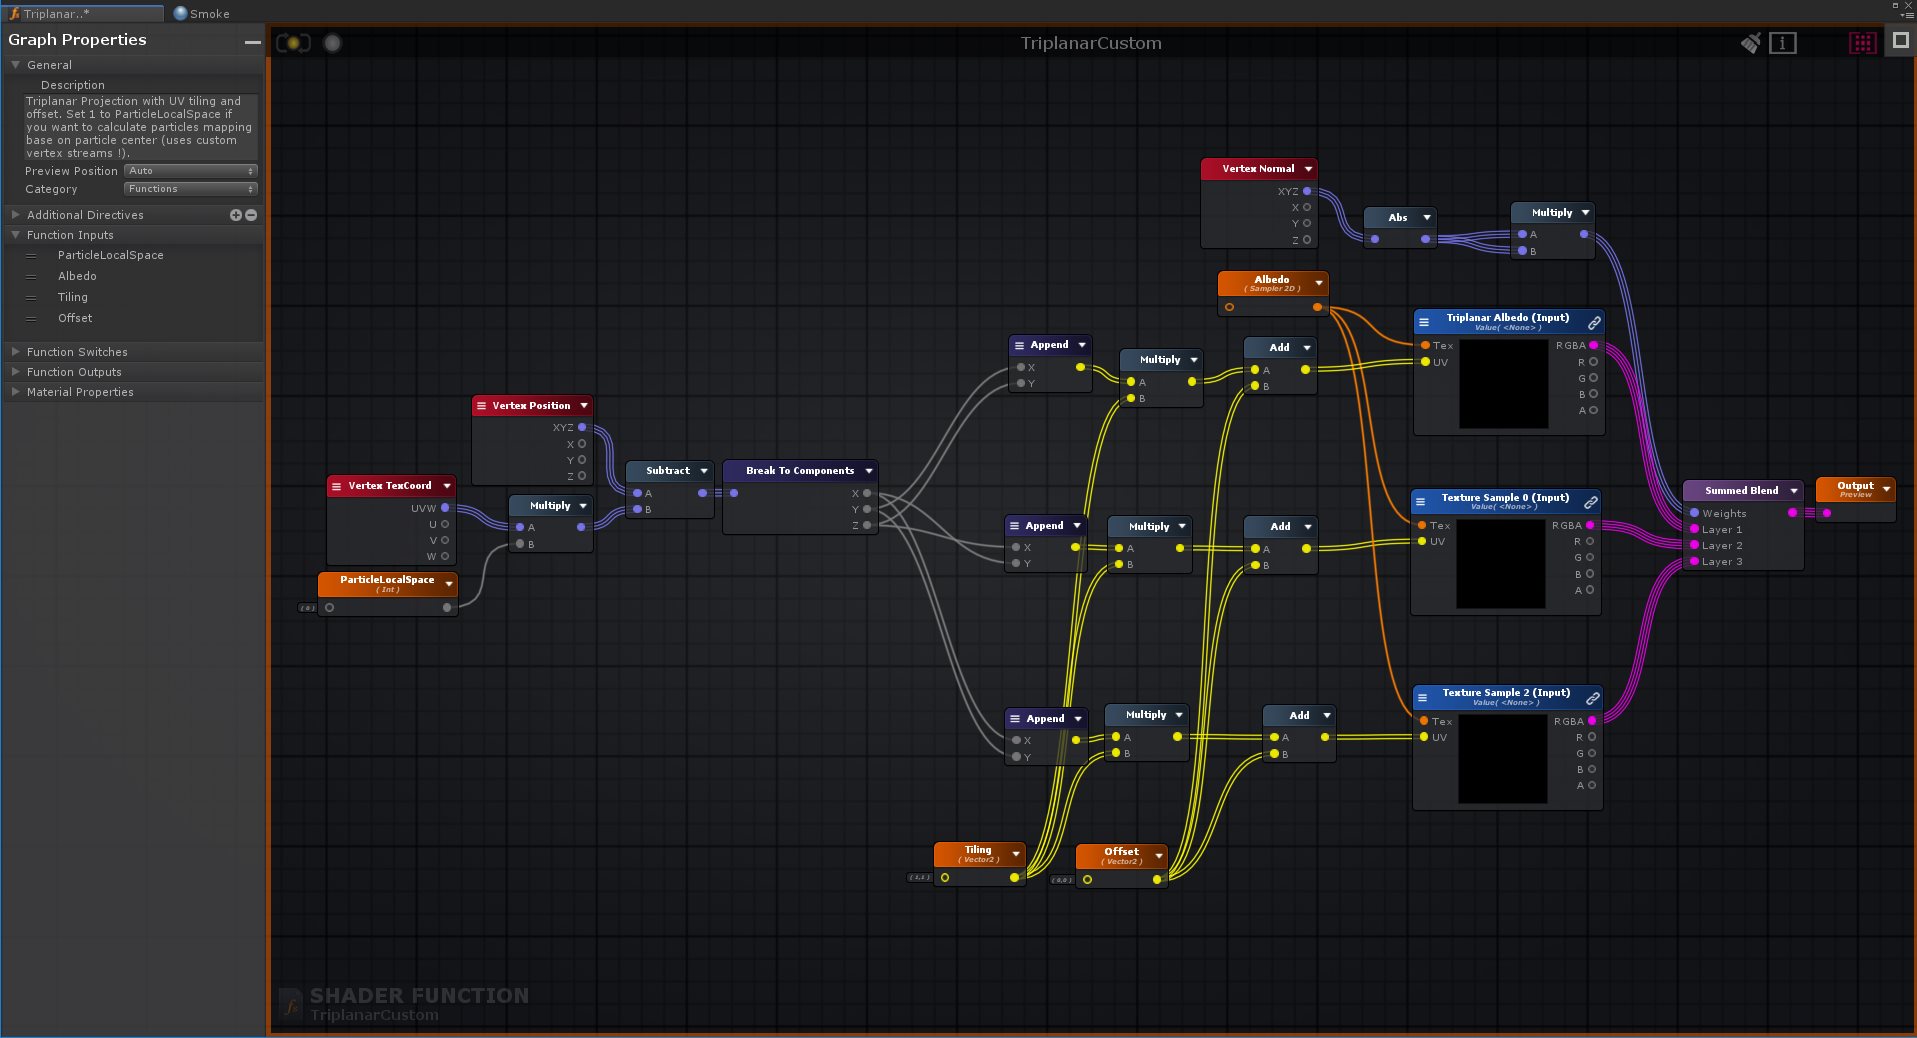The image size is (1917, 1038).
Task: Select the ParticleLocalSpace Int node header
Action: 387,584
